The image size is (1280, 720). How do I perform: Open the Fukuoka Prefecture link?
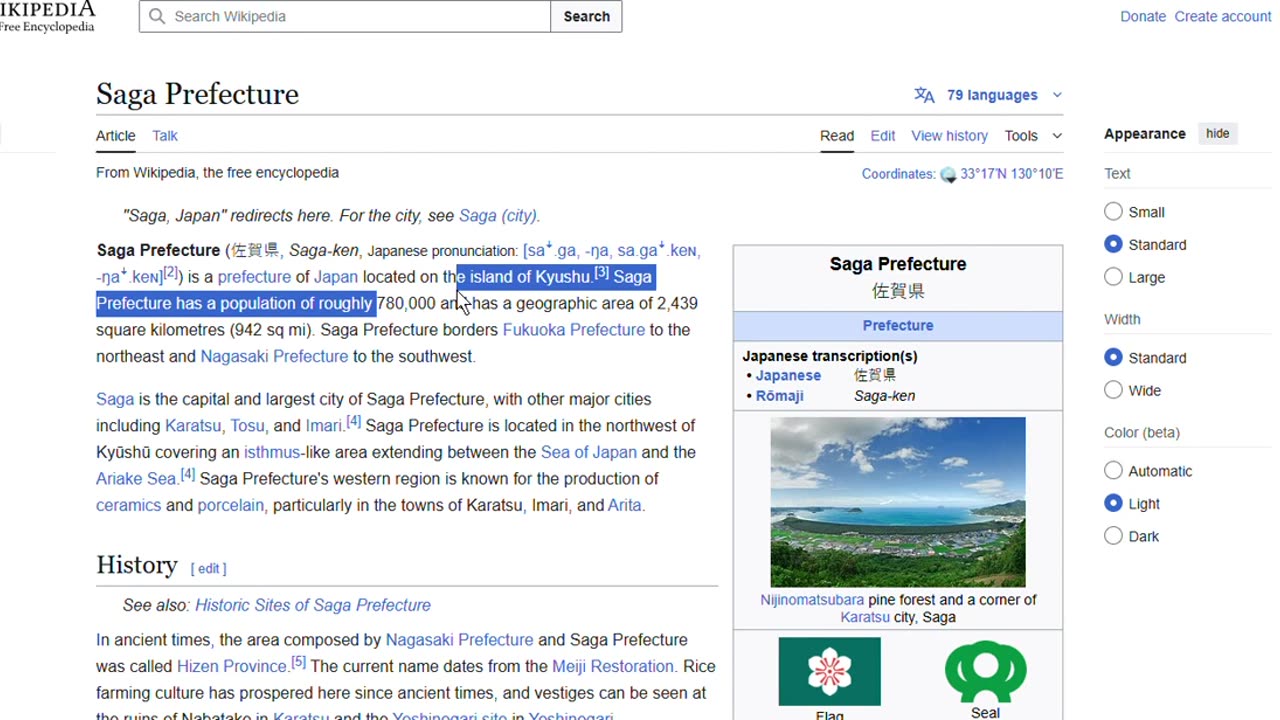point(574,330)
